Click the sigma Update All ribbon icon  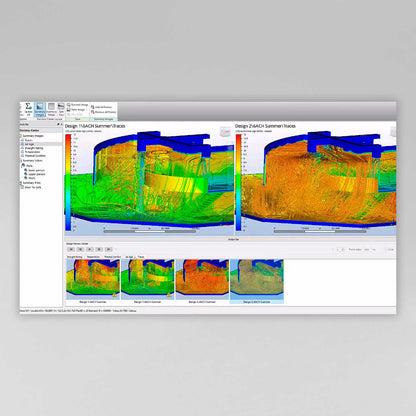point(28,110)
